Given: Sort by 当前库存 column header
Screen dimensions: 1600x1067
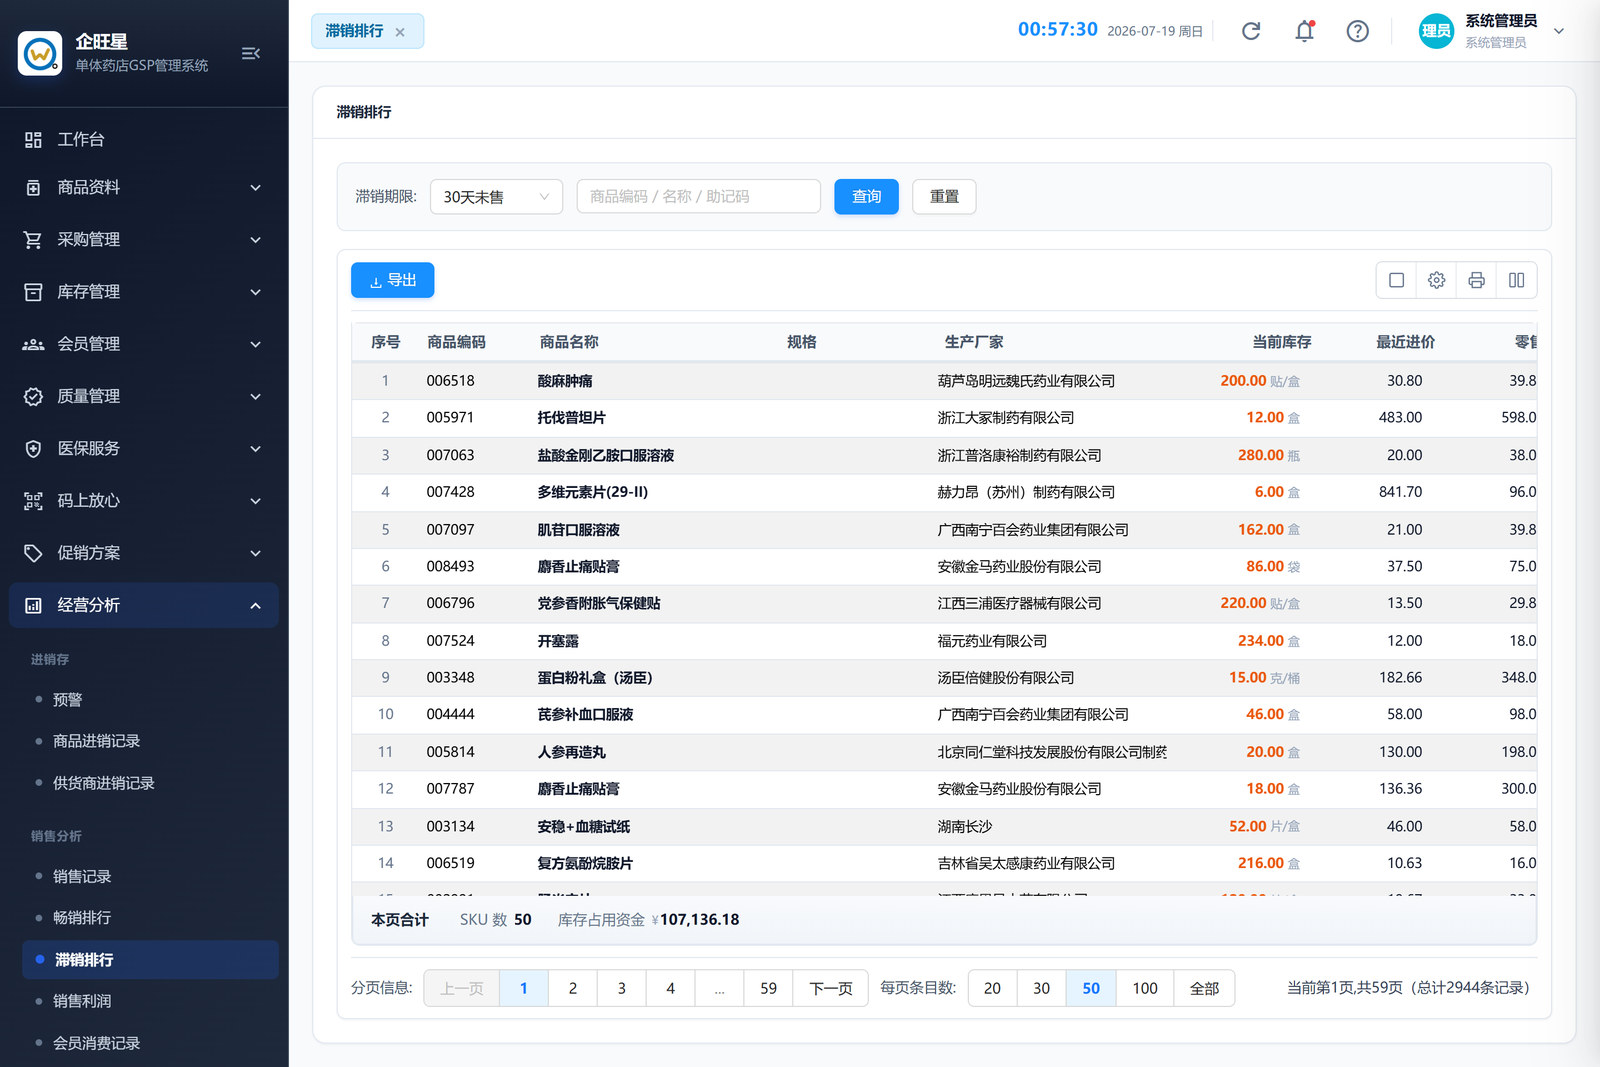Looking at the screenshot, I should pos(1282,342).
